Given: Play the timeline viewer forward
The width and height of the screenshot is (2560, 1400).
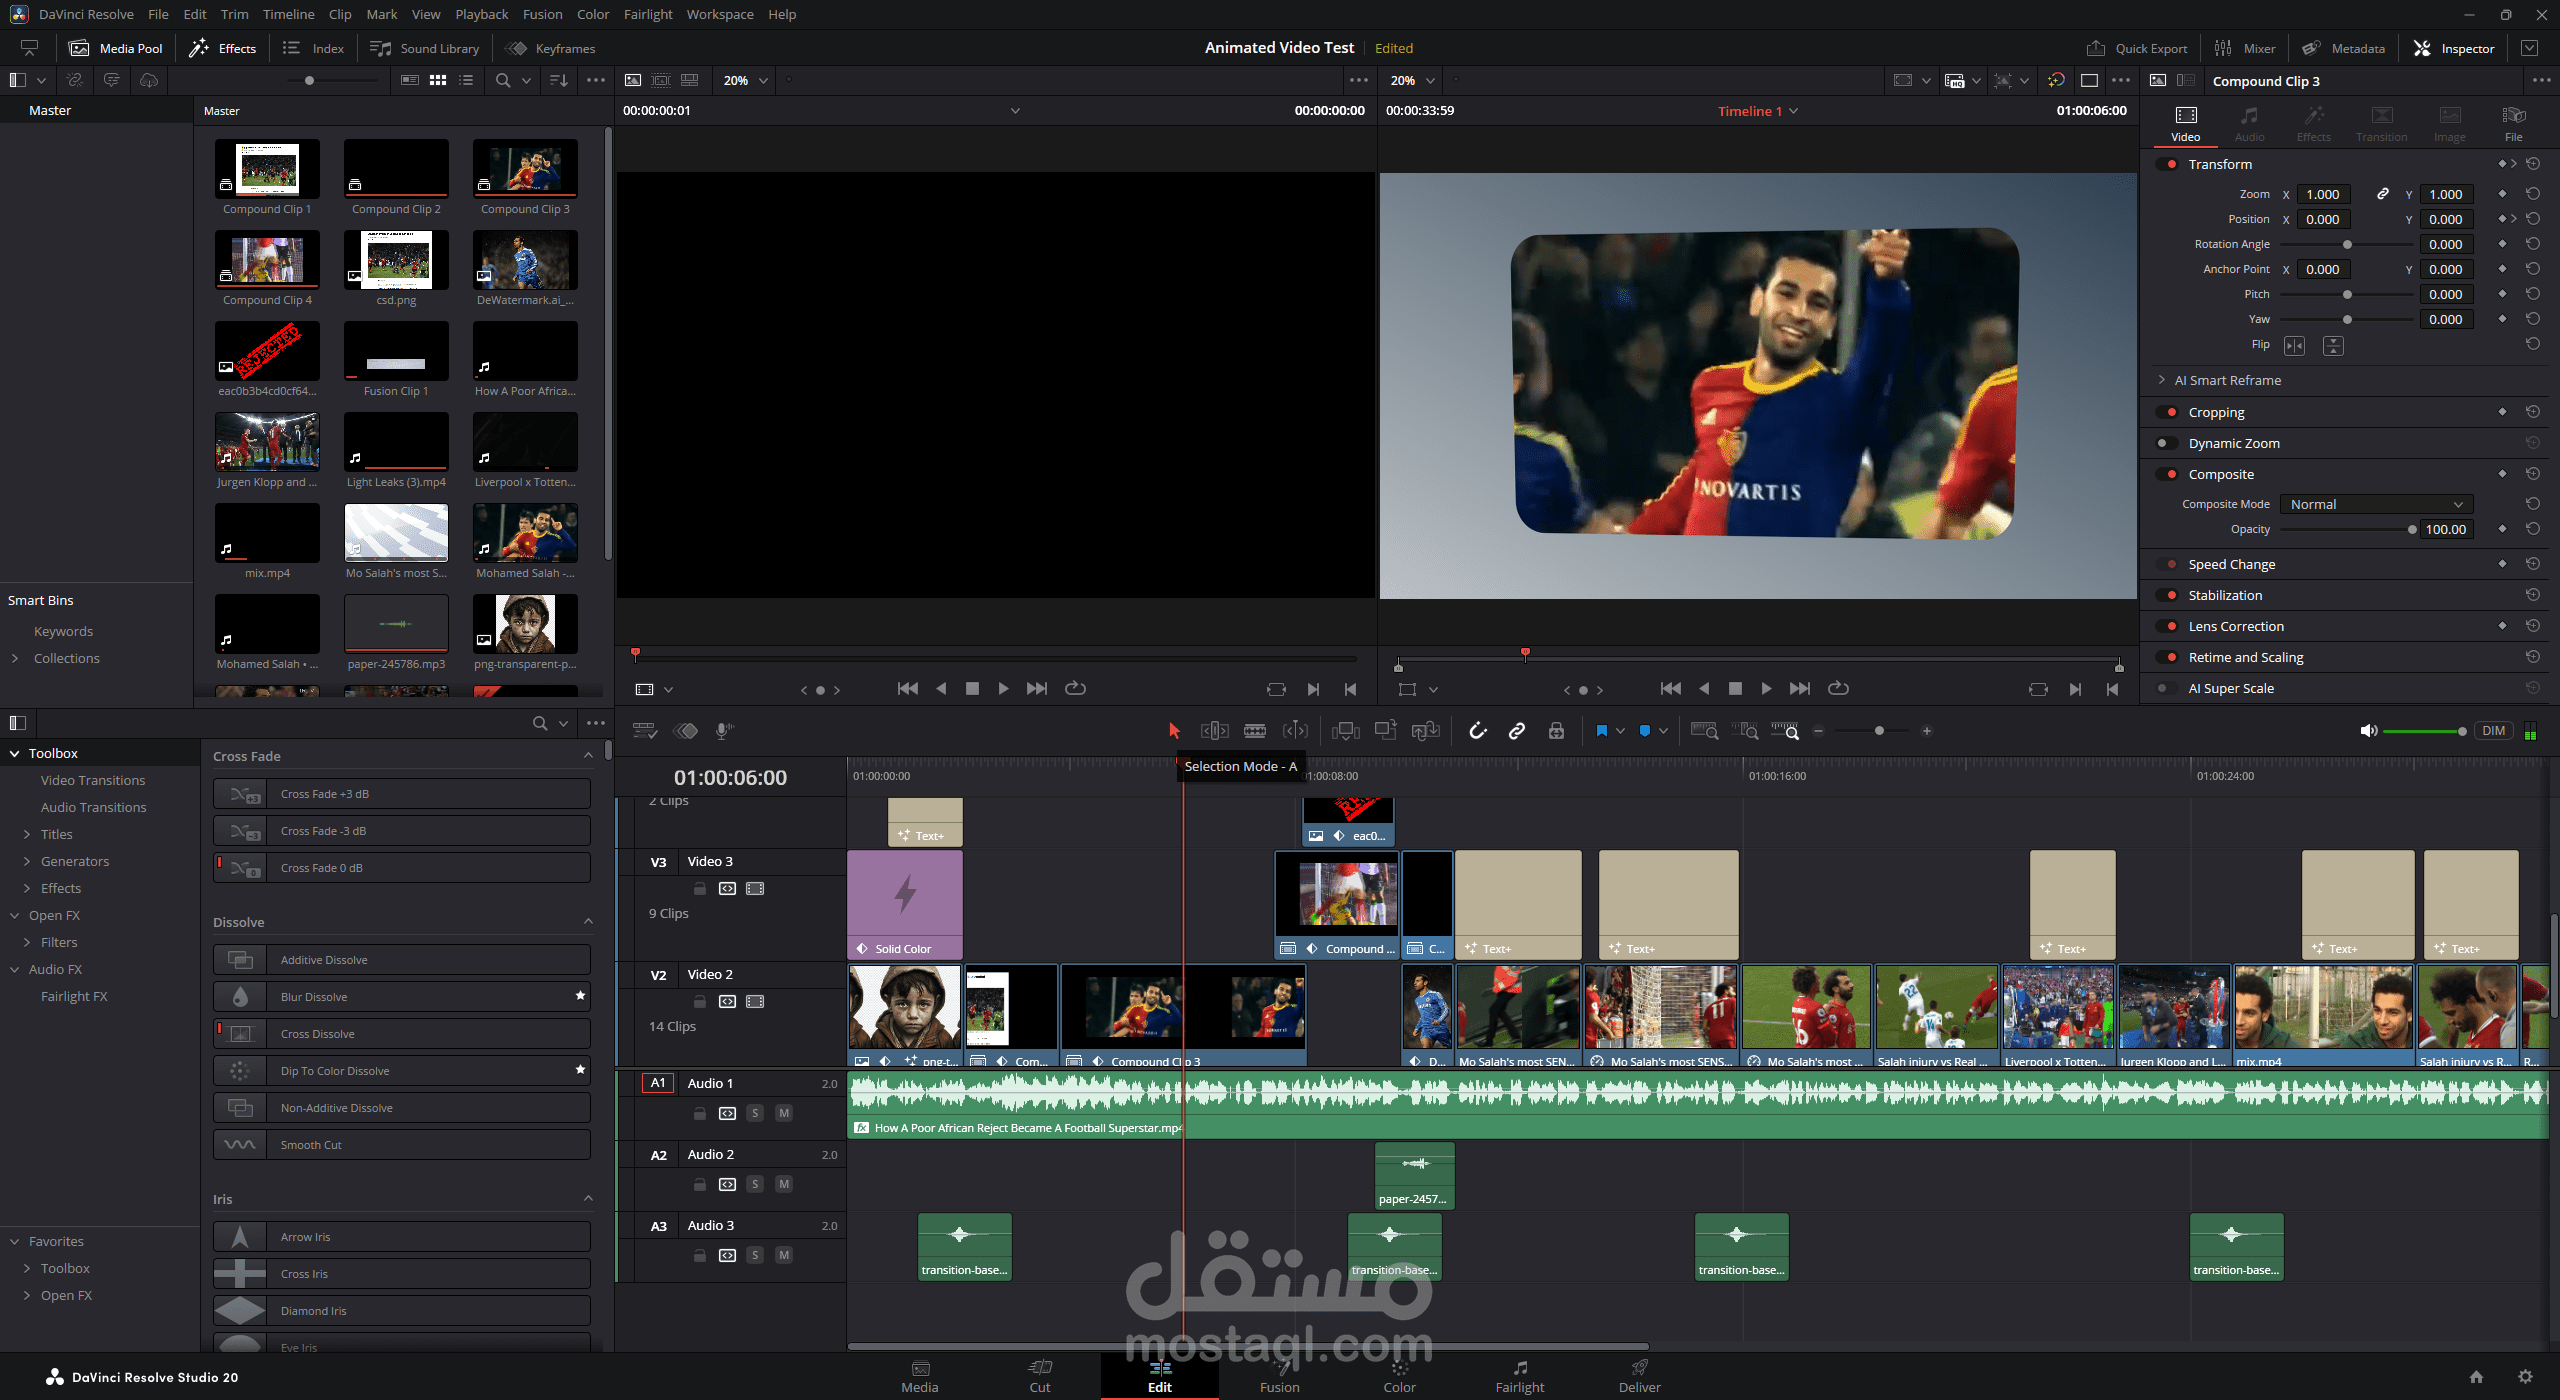Looking at the screenshot, I should coord(1766,688).
